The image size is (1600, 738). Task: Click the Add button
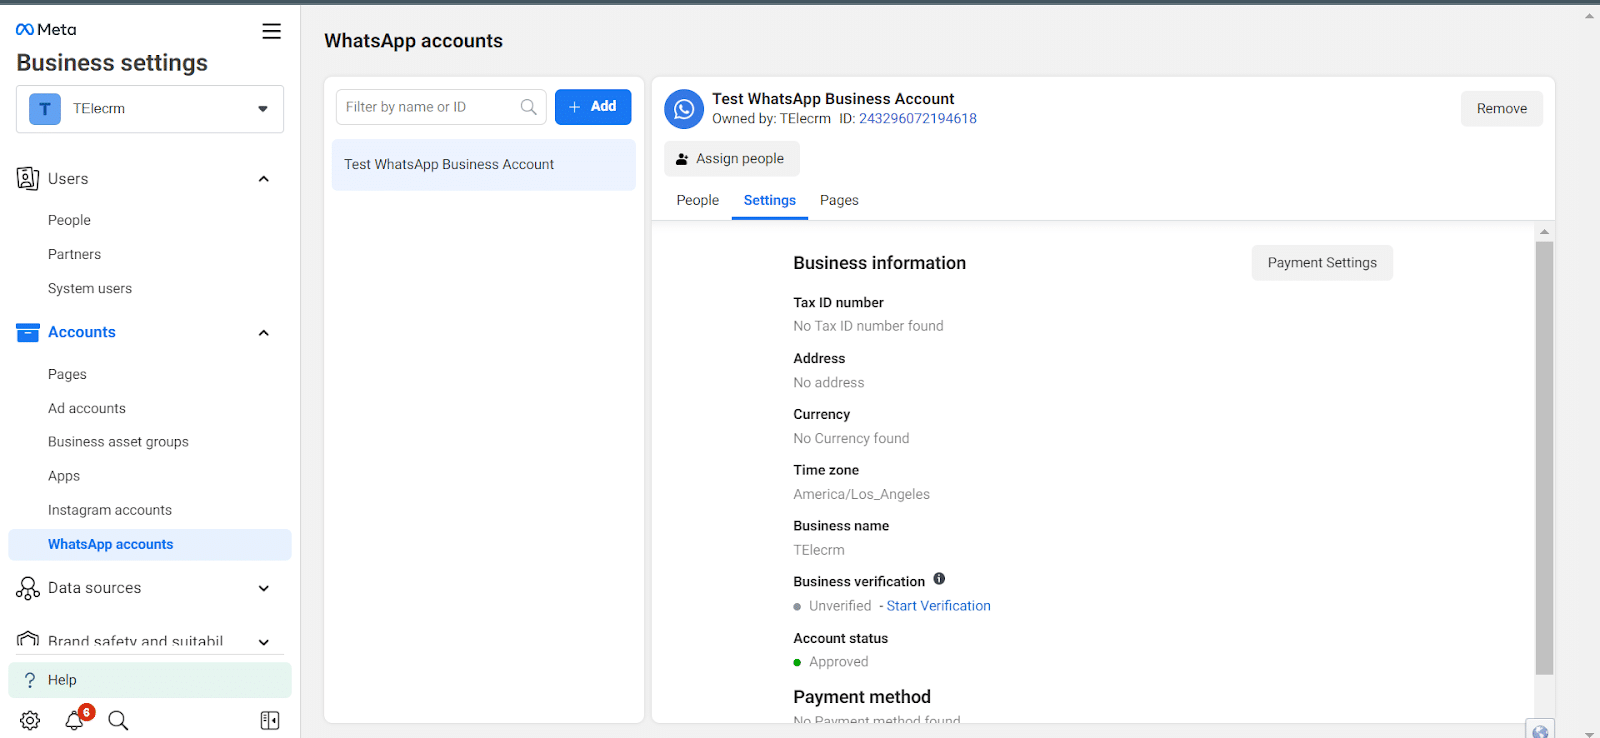pos(593,107)
